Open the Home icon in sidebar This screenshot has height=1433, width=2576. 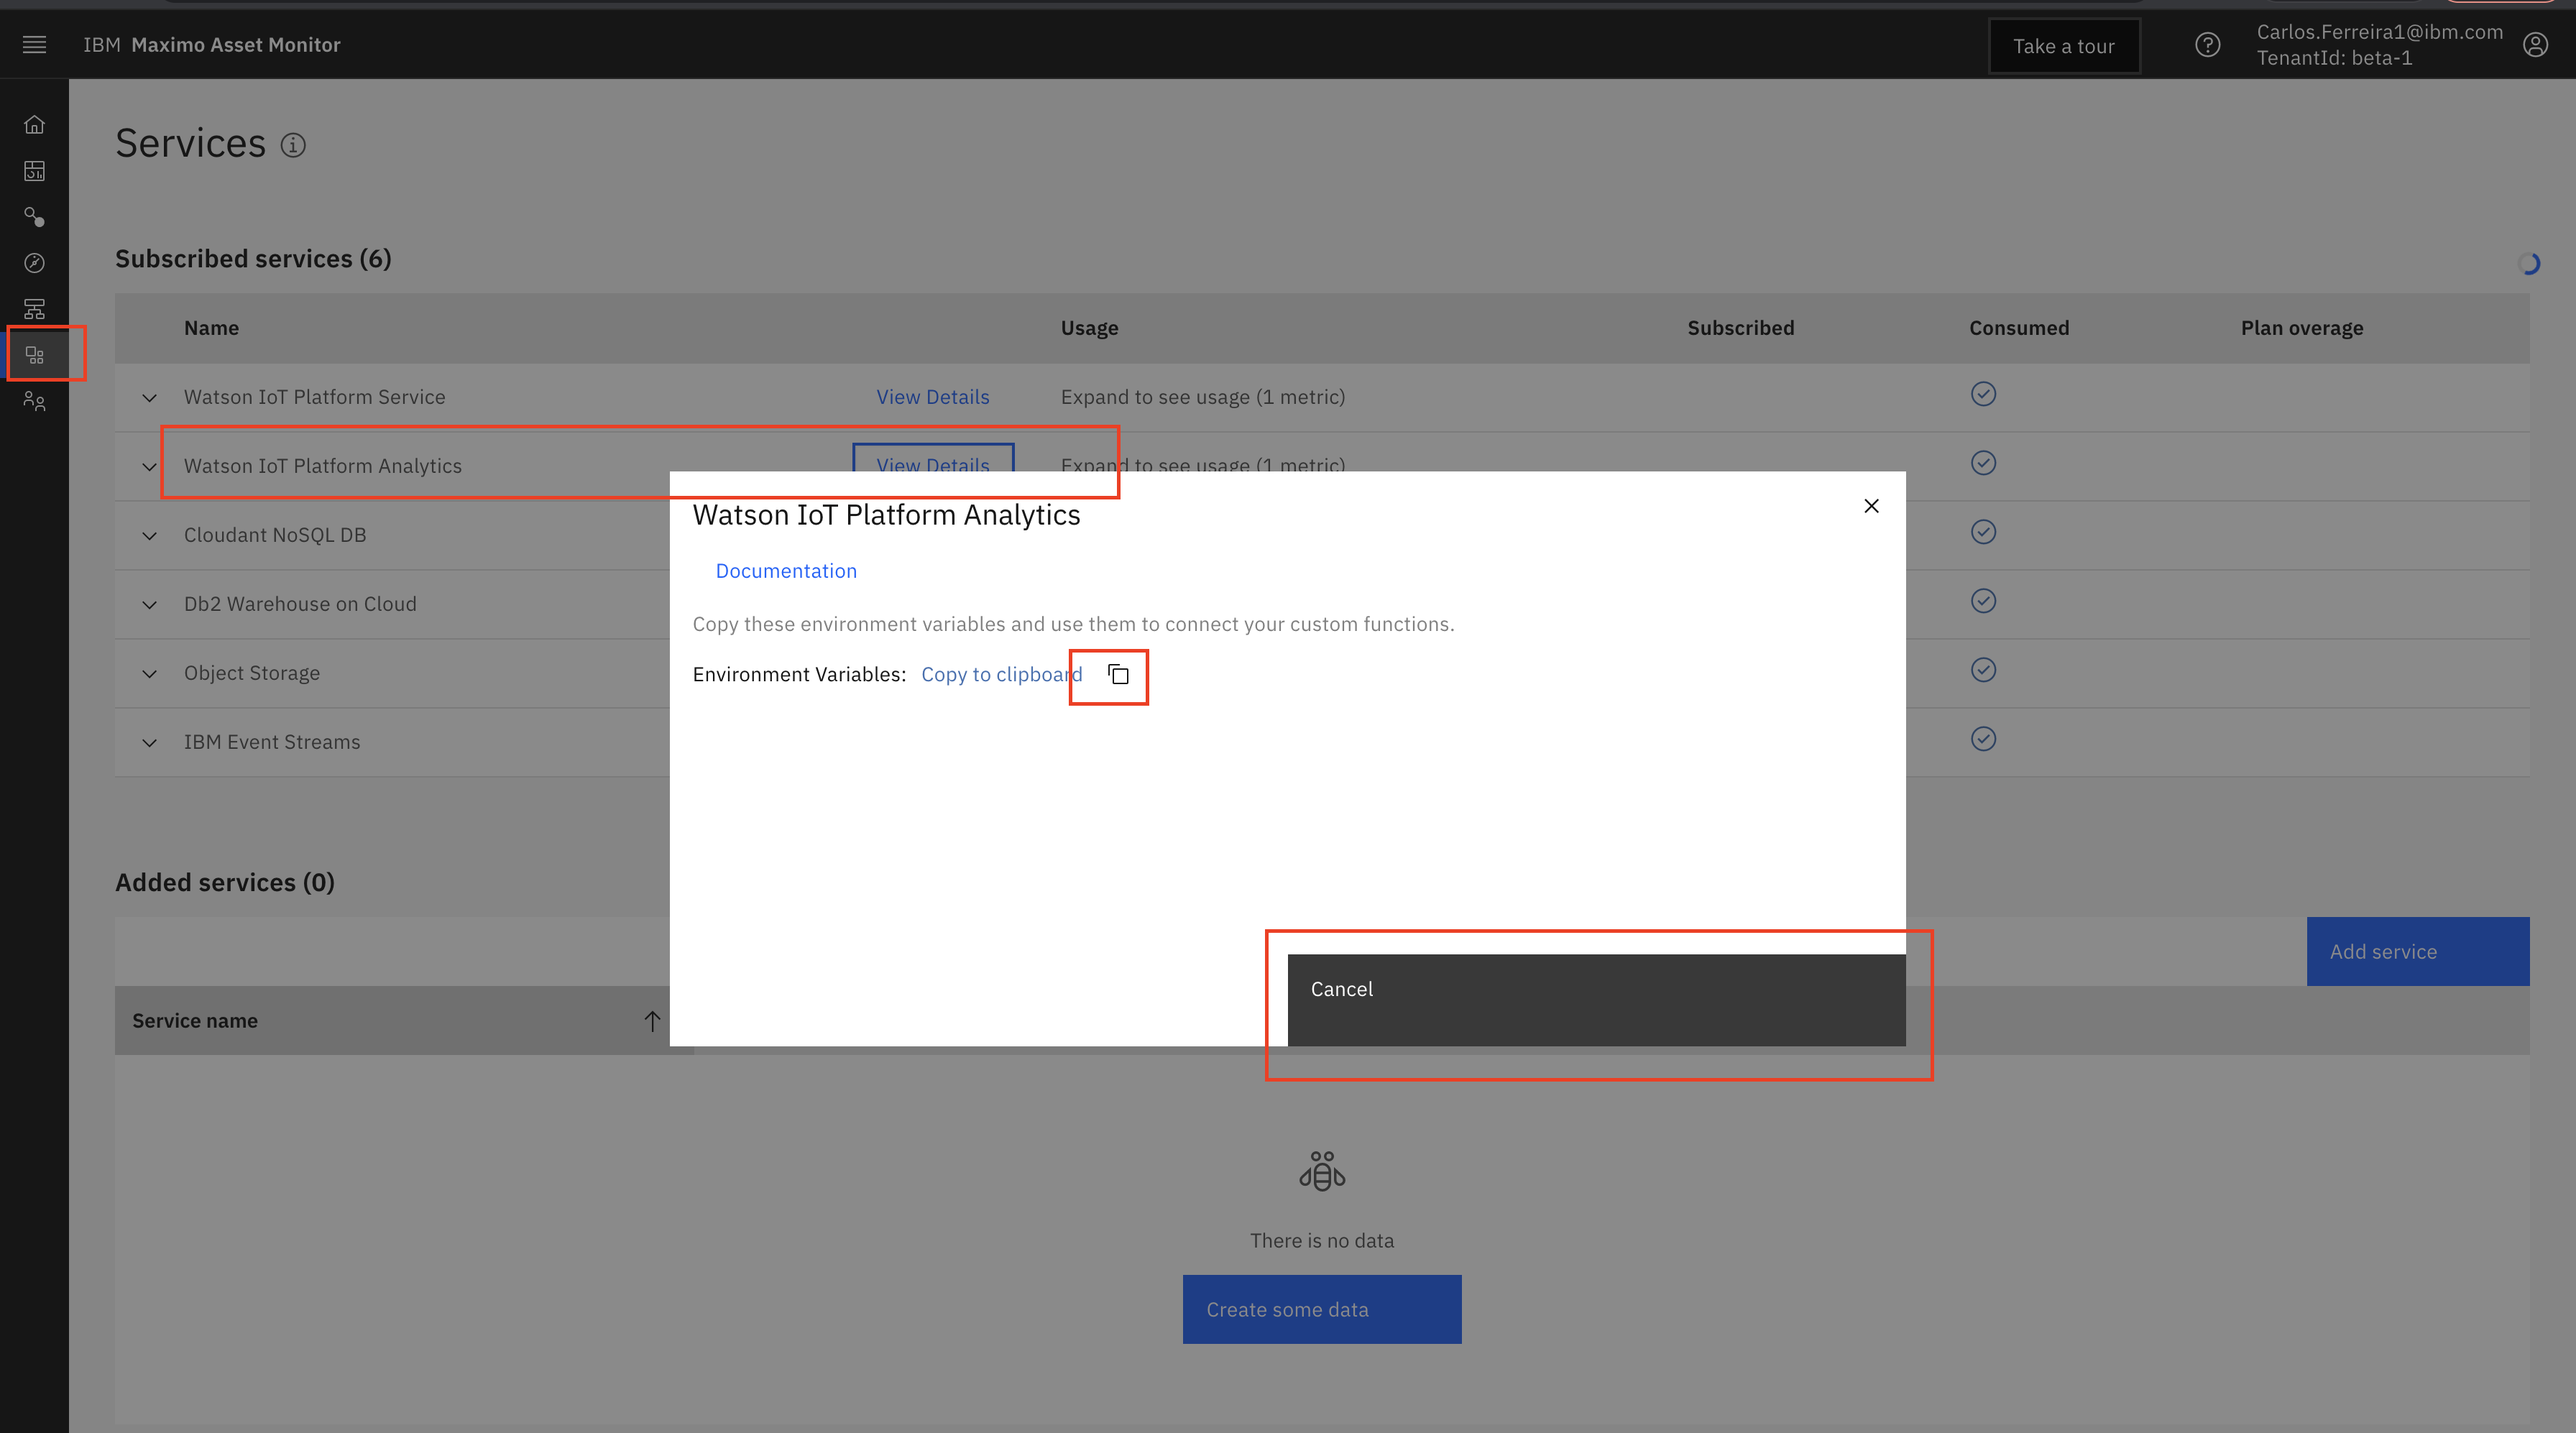coord(34,124)
